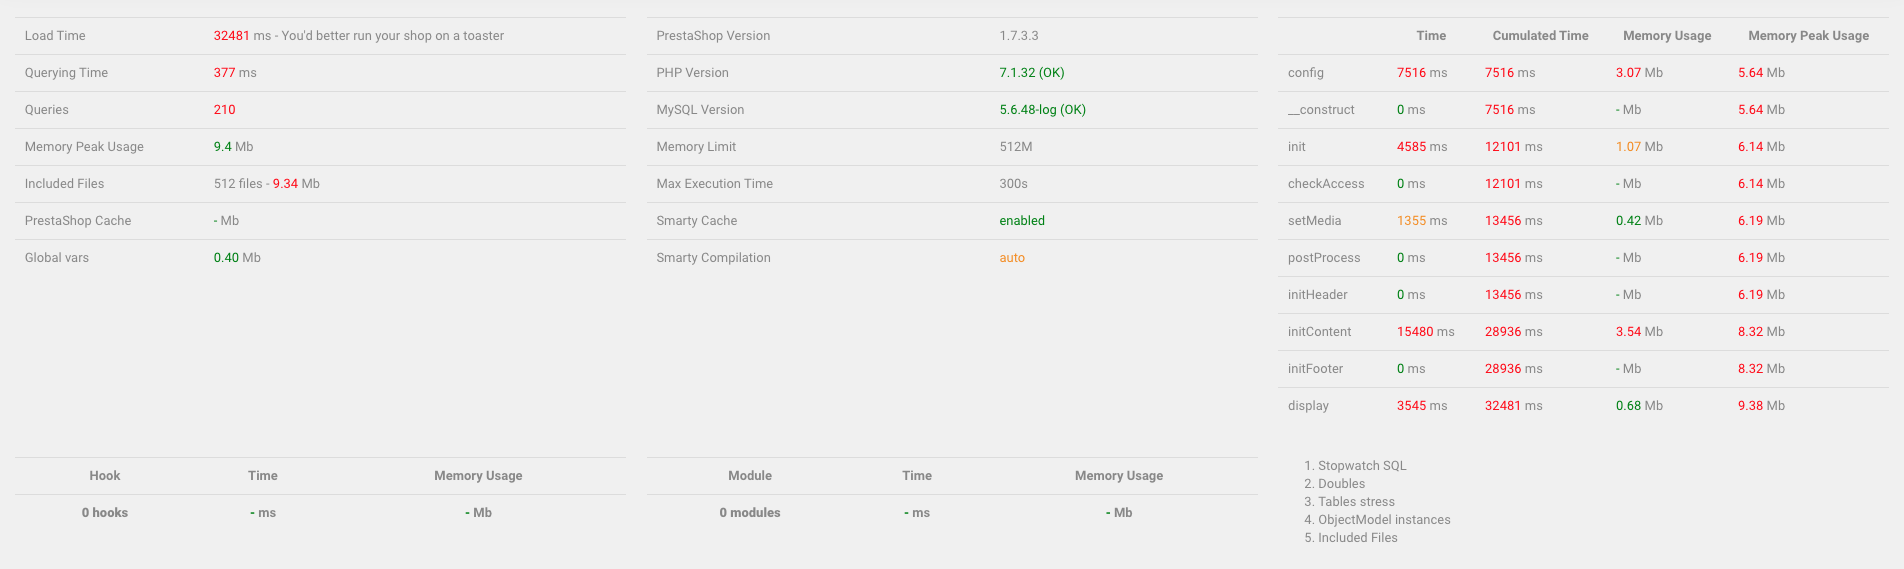Viewport: 1904px width, 569px height.
Task: Select the config row label
Action: pos(1306,73)
